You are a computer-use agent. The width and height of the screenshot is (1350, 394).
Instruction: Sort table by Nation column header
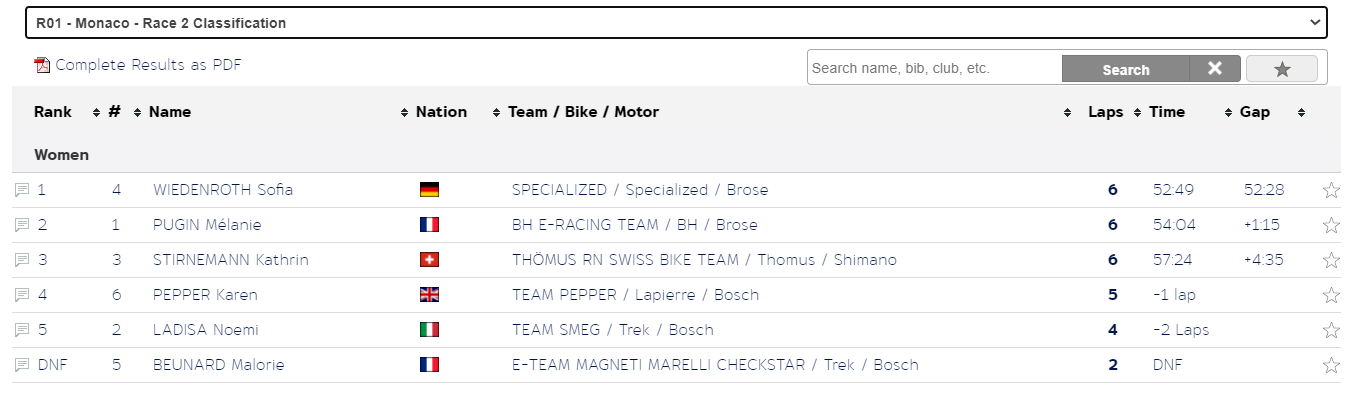click(441, 112)
